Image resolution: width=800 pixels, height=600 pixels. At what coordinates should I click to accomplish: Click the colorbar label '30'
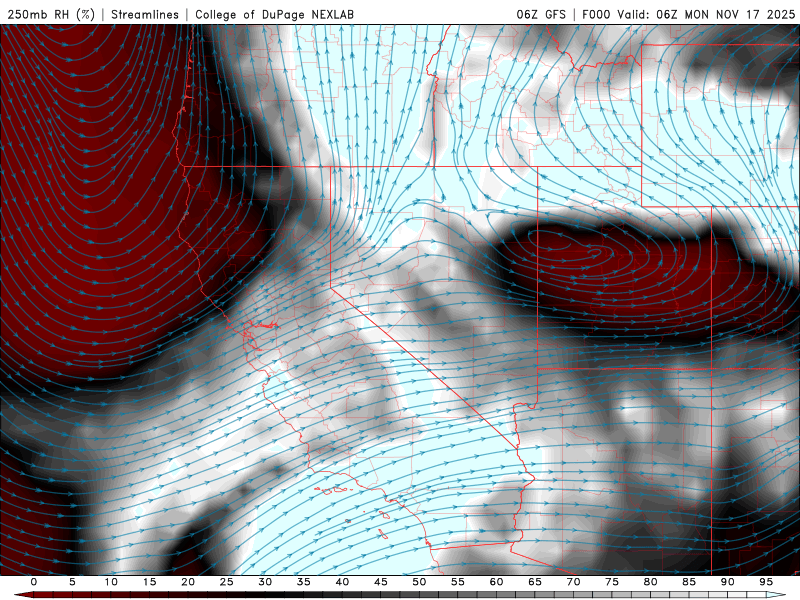[265, 582]
